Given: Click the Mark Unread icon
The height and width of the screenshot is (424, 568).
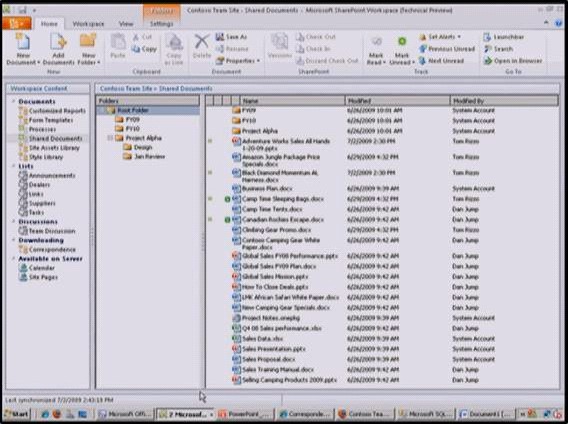Looking at the screenshot, I should (402, 42).
